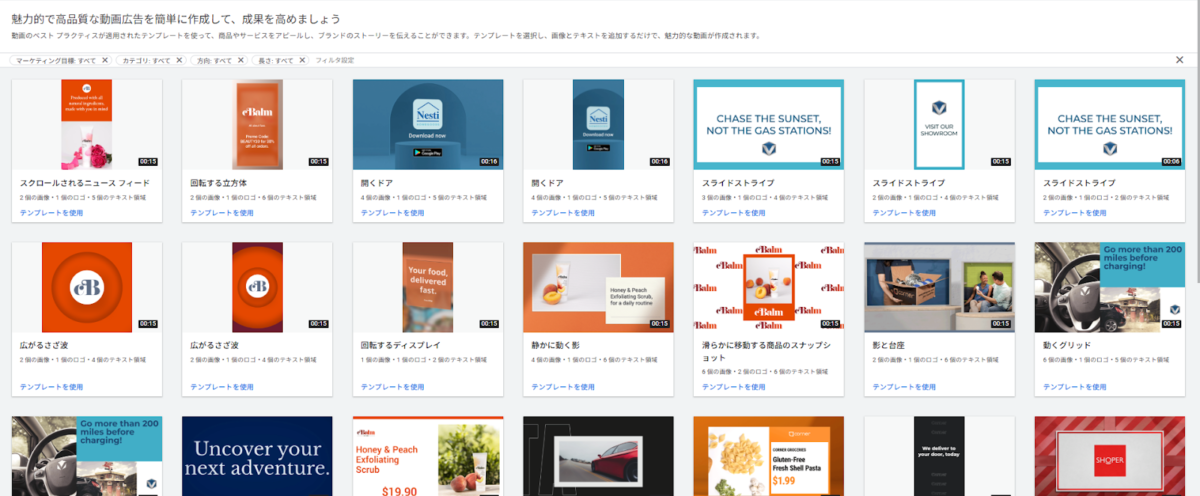Remove the 方向 filter chip via its X

click(242, 60)
